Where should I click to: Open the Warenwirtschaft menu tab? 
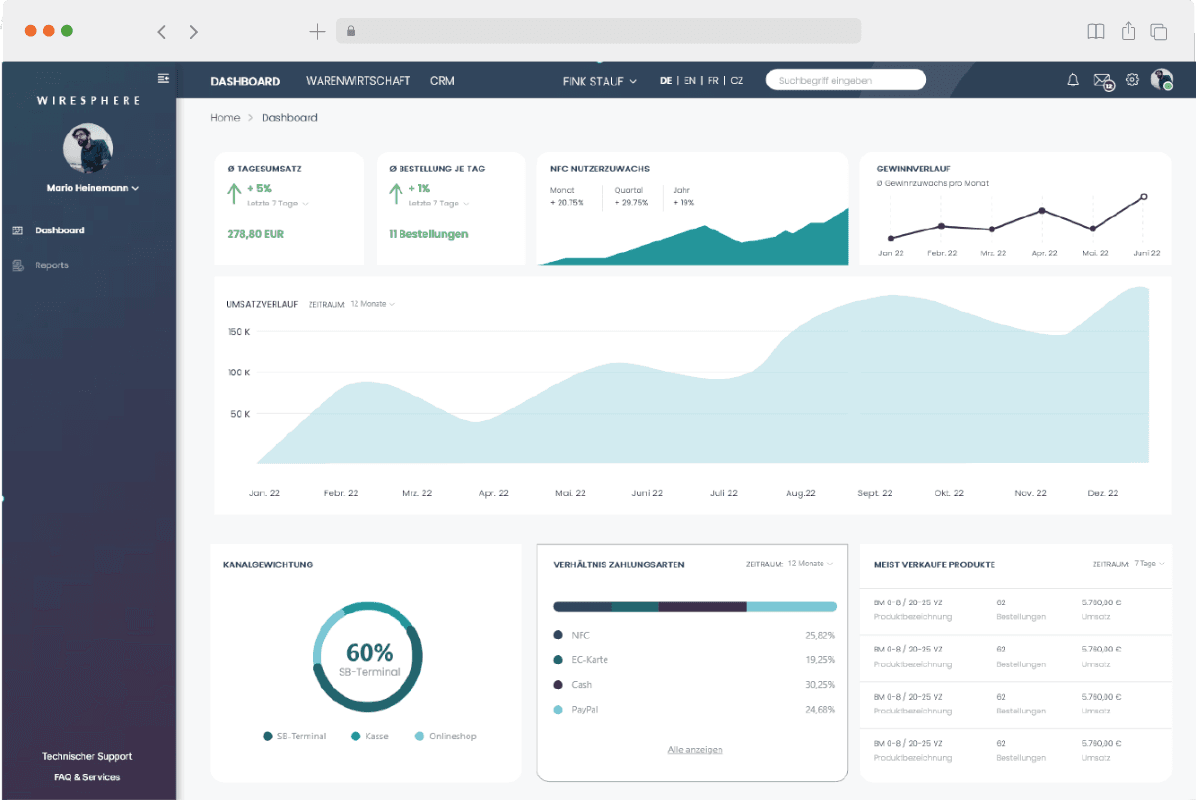(358, 81)
